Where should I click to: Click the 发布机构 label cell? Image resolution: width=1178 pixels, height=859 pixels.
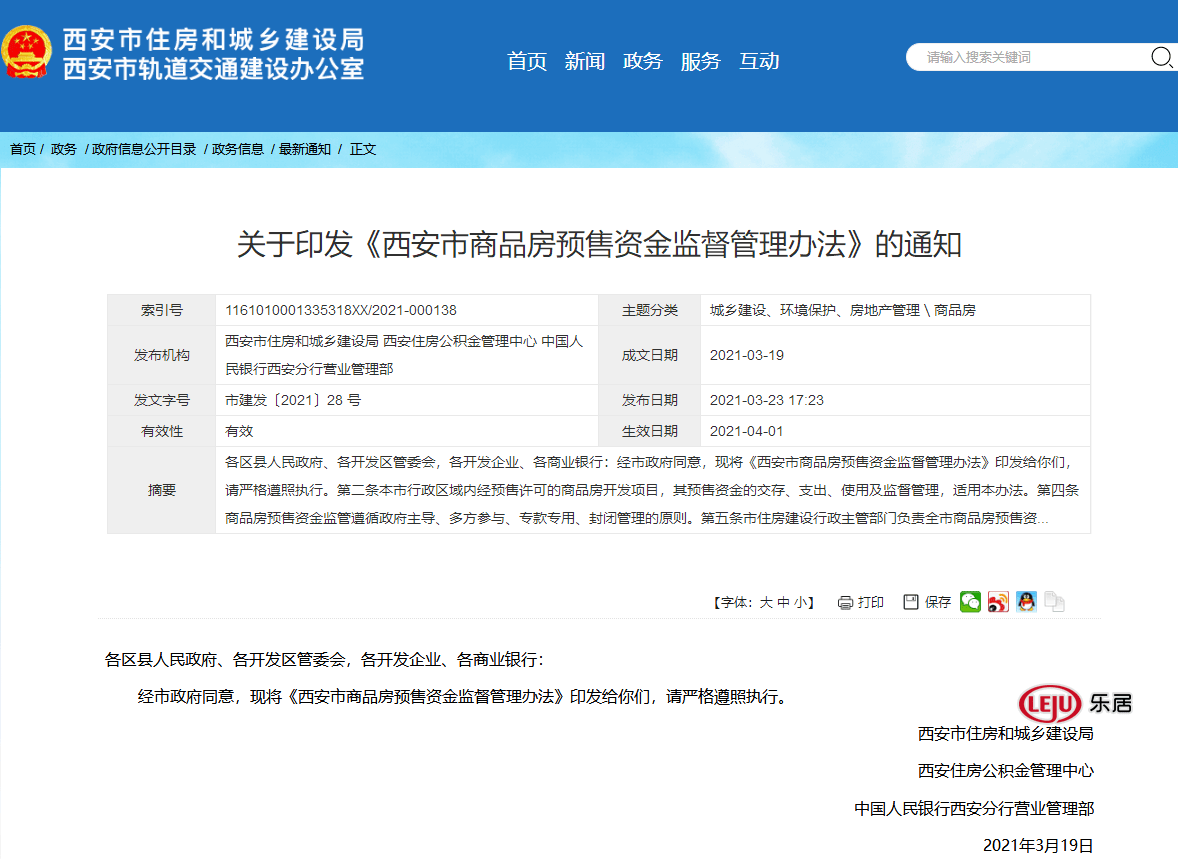(x=162, y=355)
